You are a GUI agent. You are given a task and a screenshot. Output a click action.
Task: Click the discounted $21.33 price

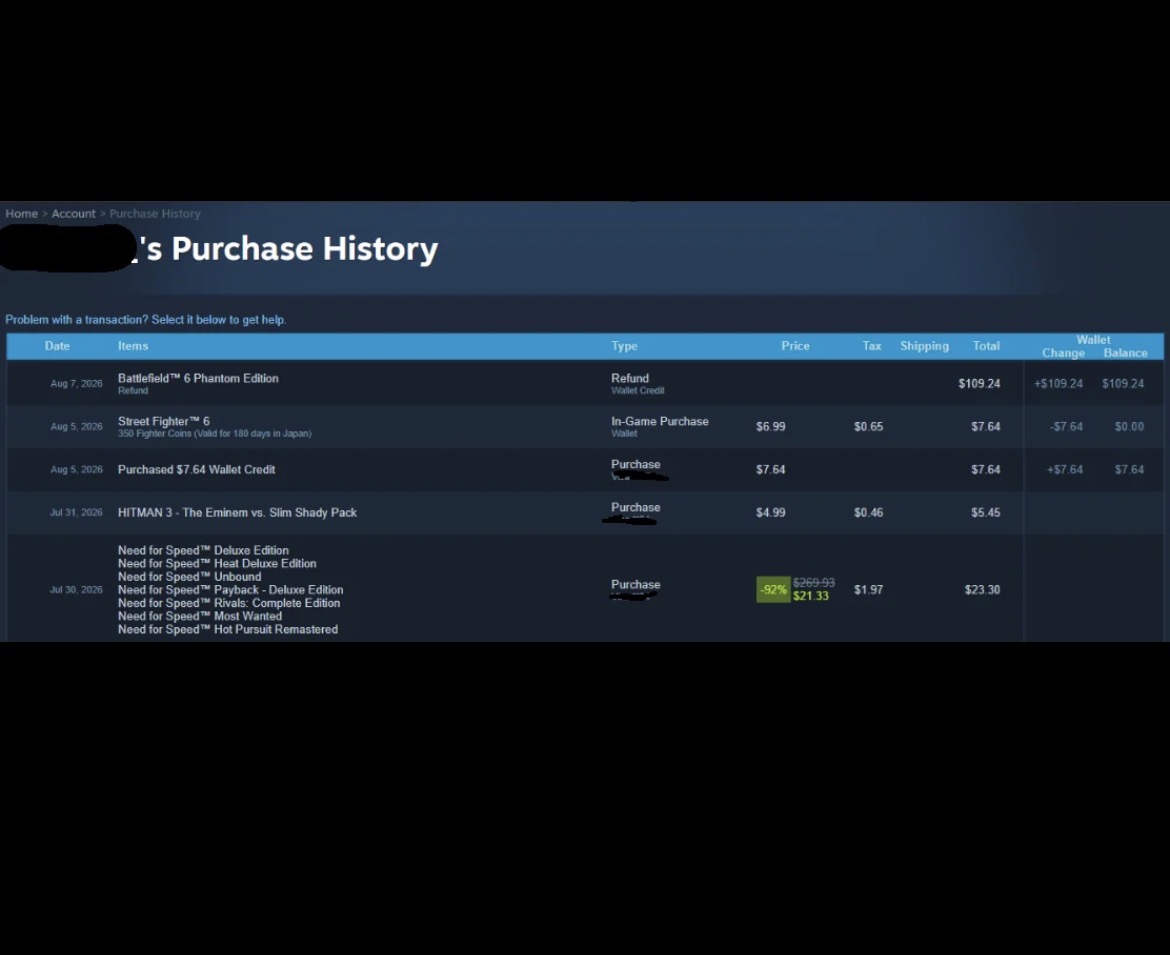[x=811, y=596]
